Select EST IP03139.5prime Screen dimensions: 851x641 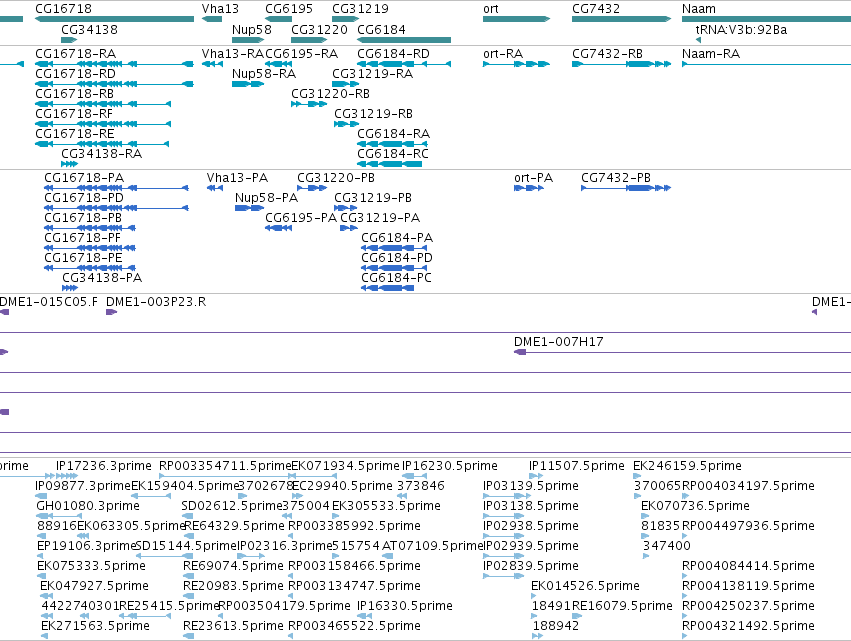pos(531,486)
